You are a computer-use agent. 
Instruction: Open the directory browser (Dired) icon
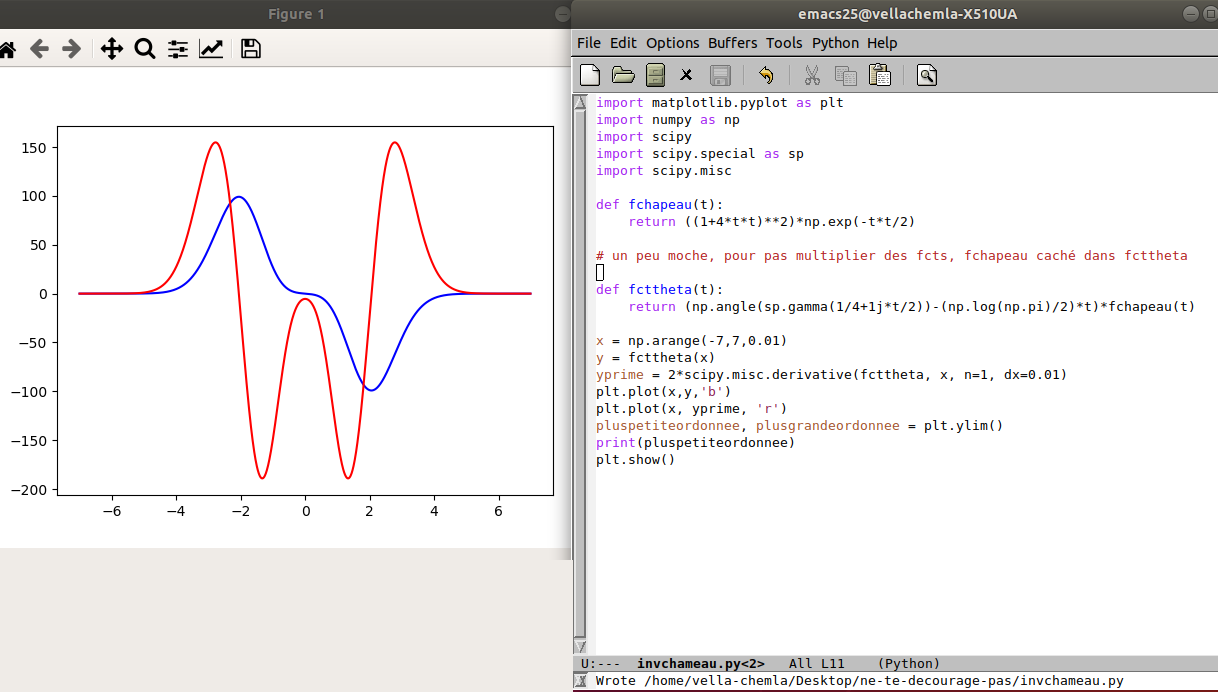655,75
